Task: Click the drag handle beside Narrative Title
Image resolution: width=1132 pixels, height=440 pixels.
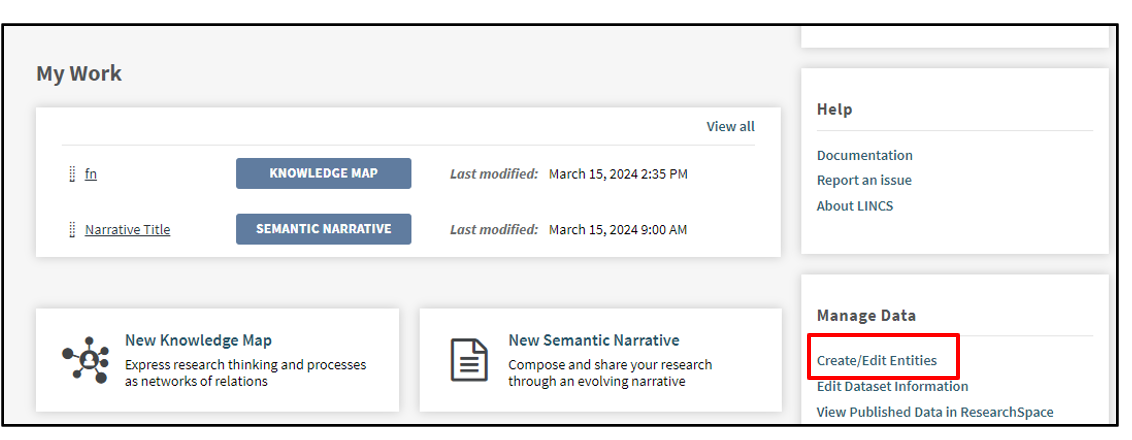Action: (x=72, y=230)
